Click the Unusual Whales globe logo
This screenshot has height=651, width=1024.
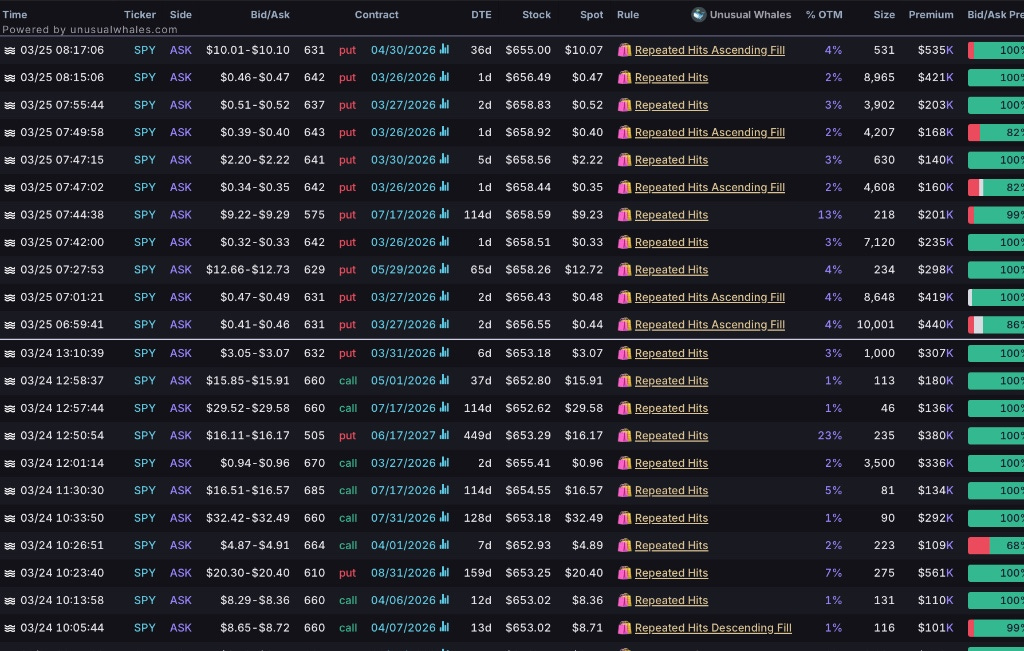[x=699, y=14]
